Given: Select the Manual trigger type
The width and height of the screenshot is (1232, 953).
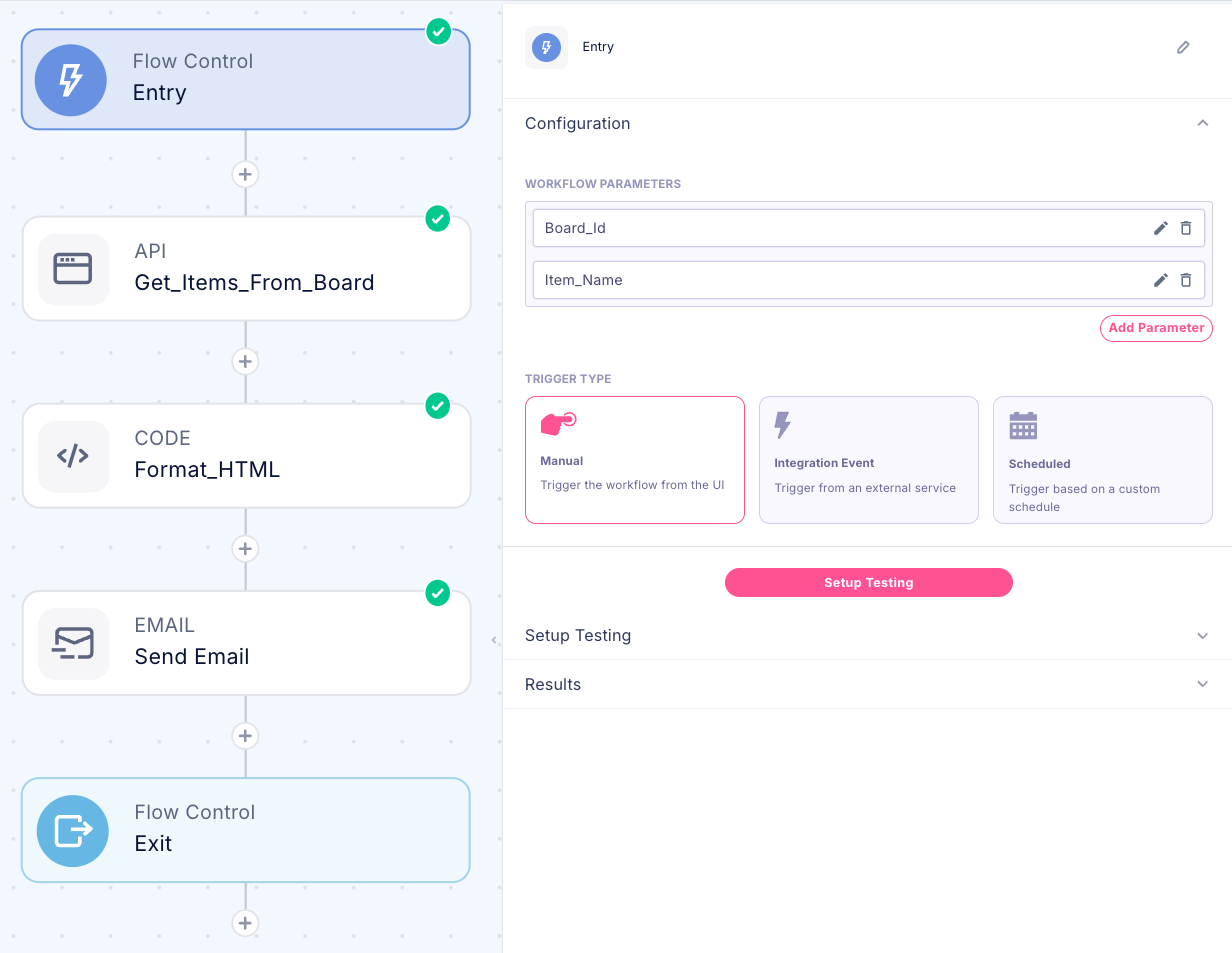Looking at the screenshot, I should tap(635, 460).
